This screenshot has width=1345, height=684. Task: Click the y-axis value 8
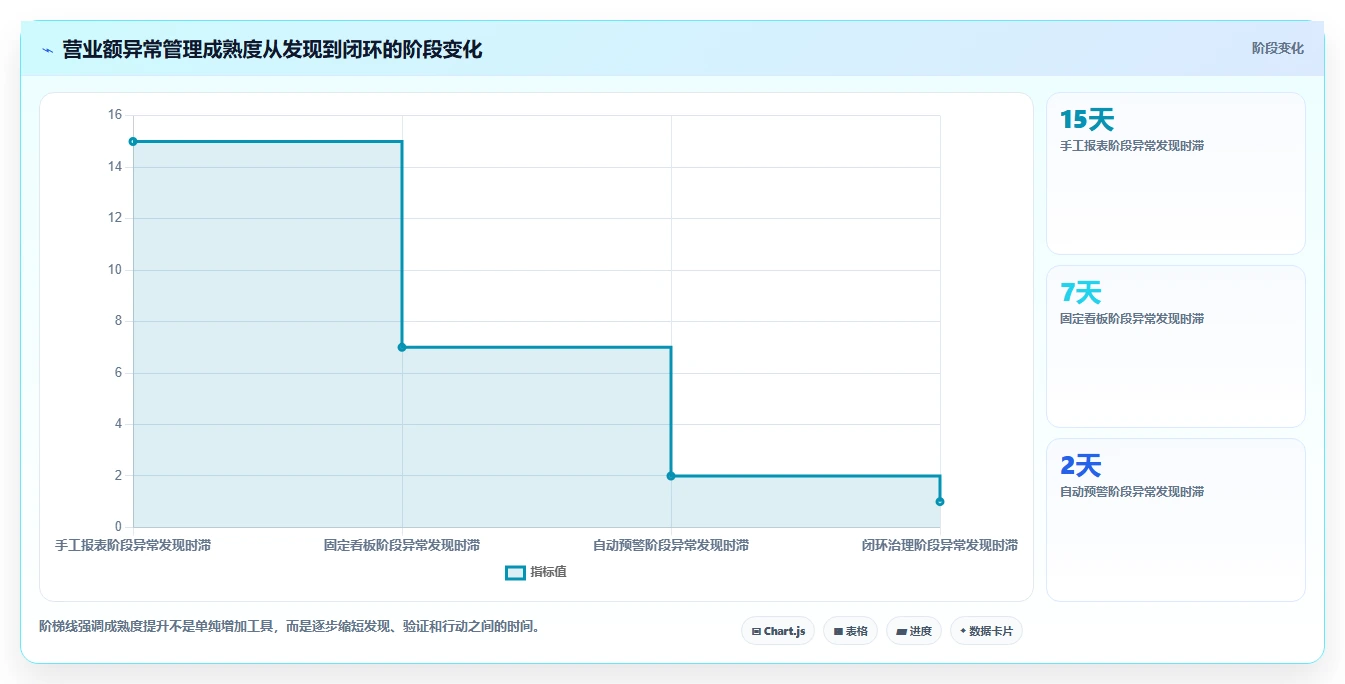click(118, 321)
